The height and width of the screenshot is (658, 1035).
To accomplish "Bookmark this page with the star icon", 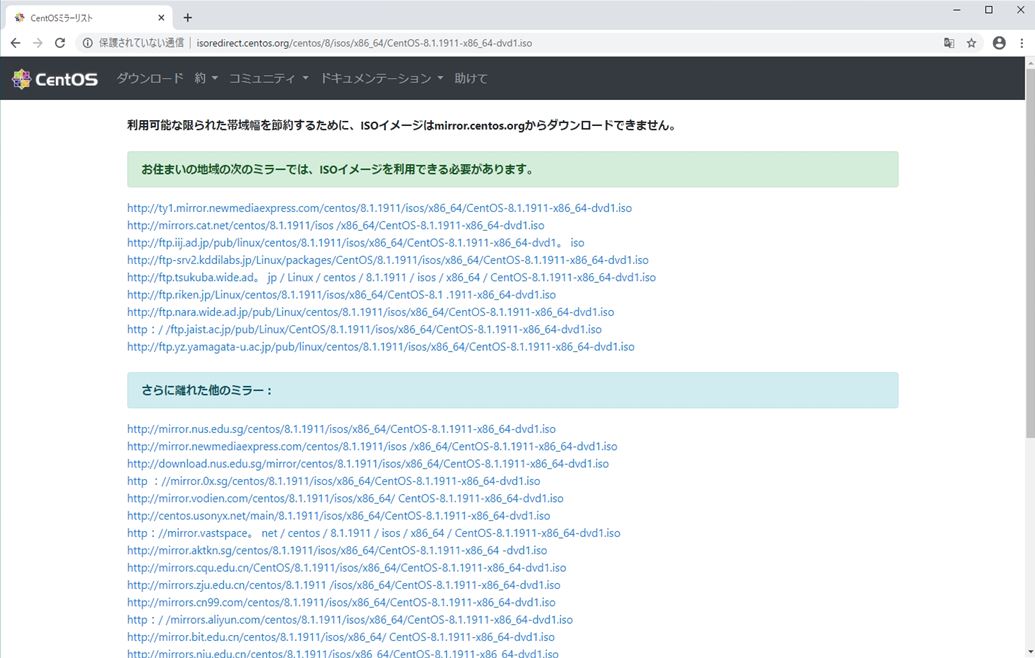I will pyautogui.click(x=972, y=43).
